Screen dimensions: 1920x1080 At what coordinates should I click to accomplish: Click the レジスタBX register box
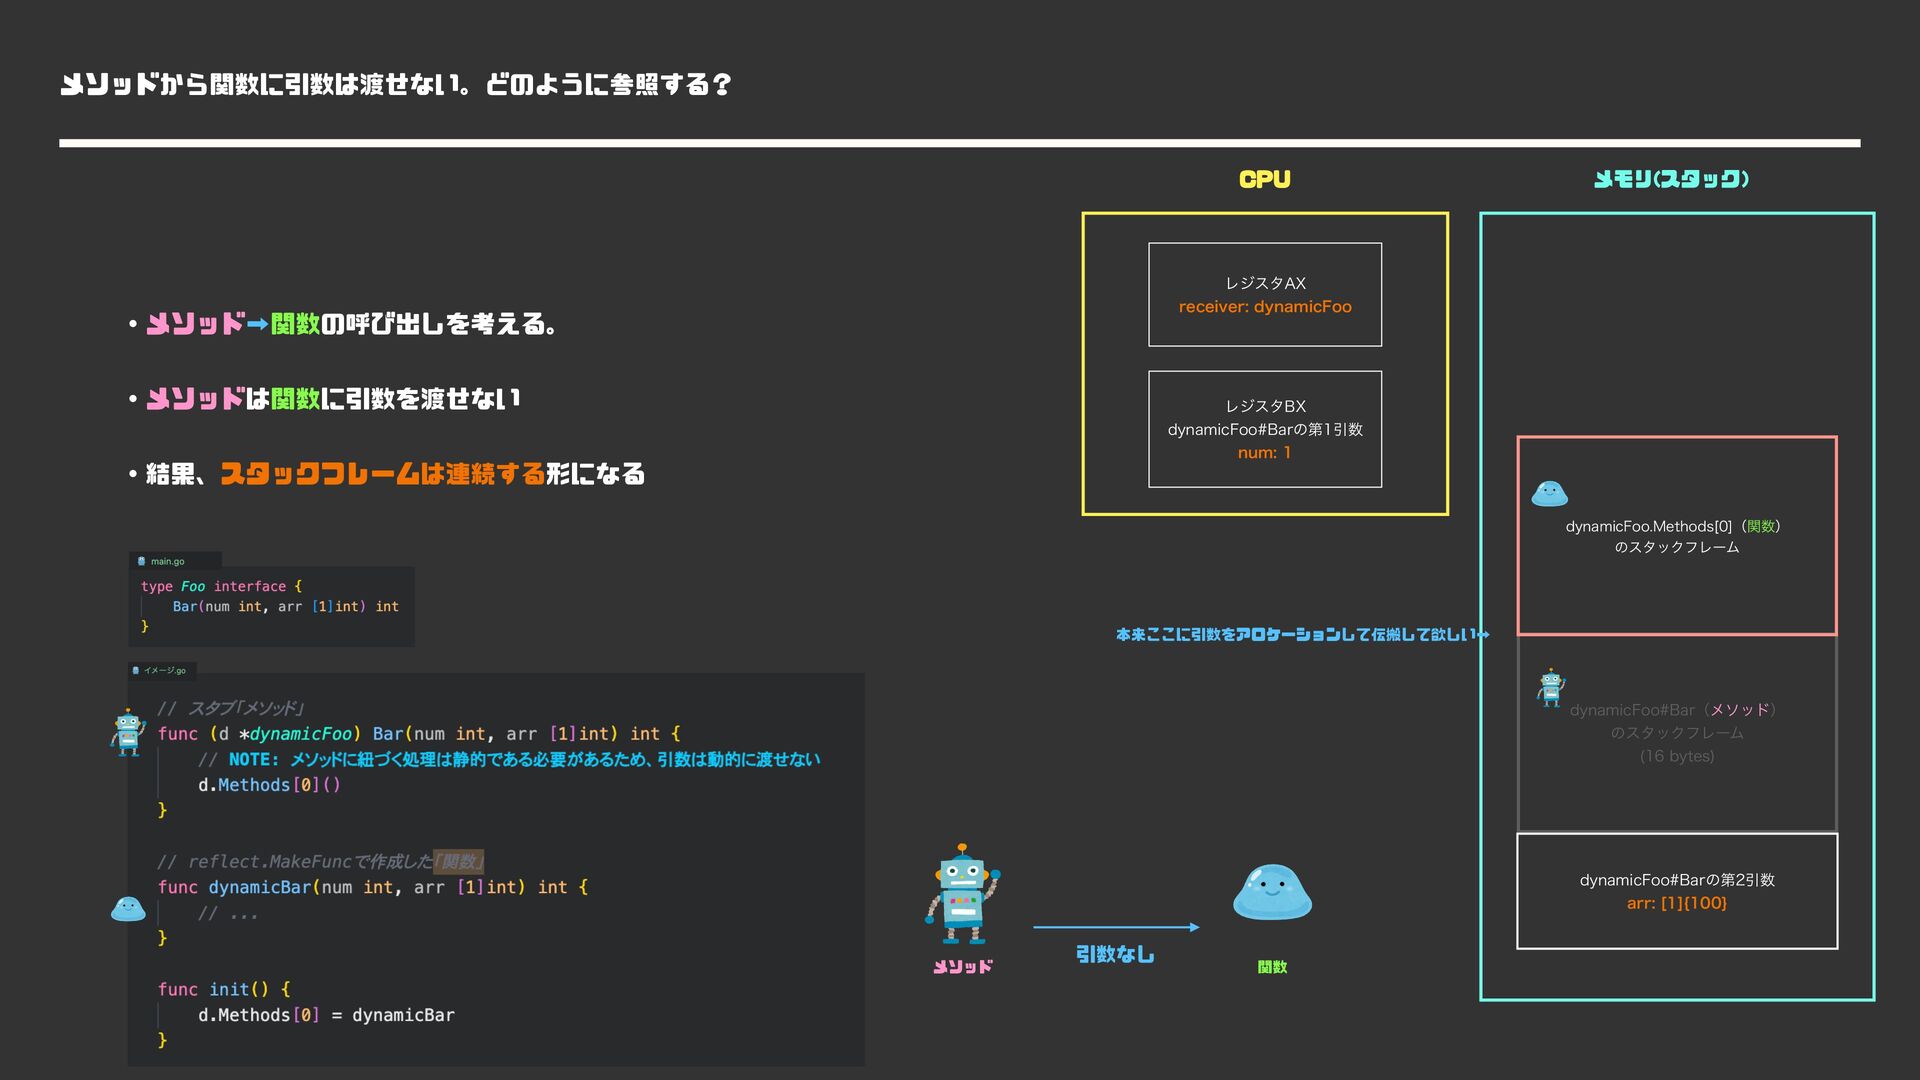pos(1264,429)
